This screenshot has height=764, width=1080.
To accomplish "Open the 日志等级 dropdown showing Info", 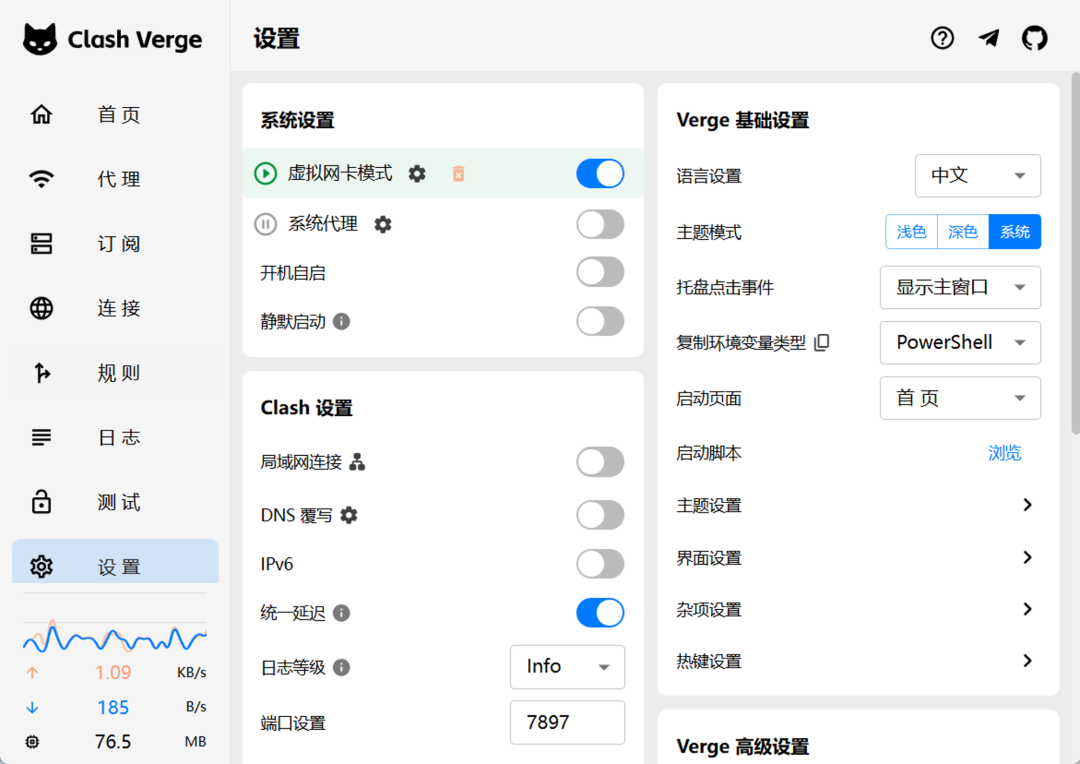I will pos(568,667).
